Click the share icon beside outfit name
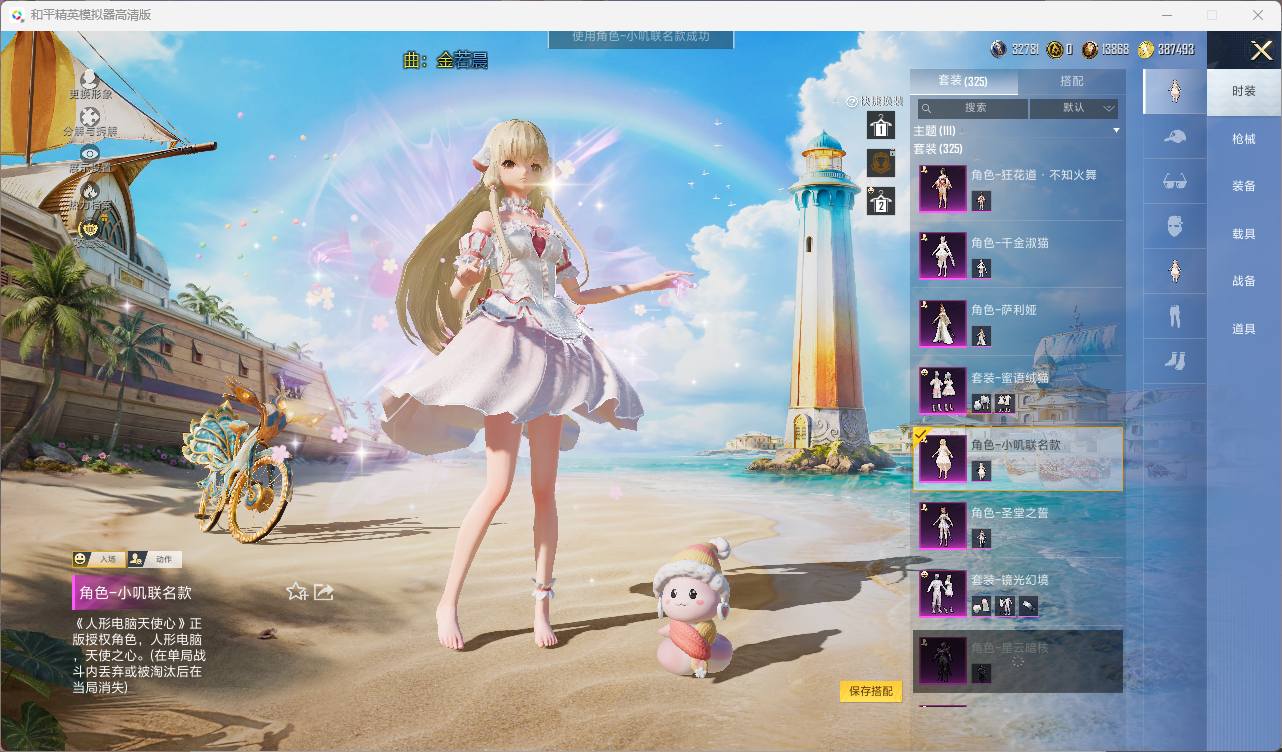 click(323, 592)
